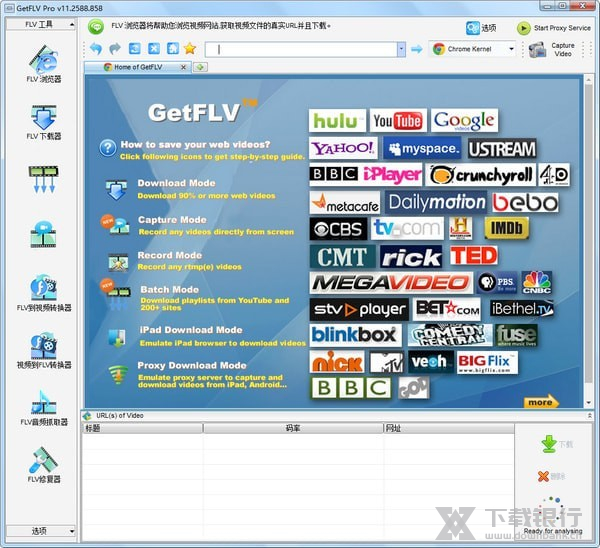Viewport: 600px width, 548px height.
Task: Open a new browser tab
Action: coord(200,67)
